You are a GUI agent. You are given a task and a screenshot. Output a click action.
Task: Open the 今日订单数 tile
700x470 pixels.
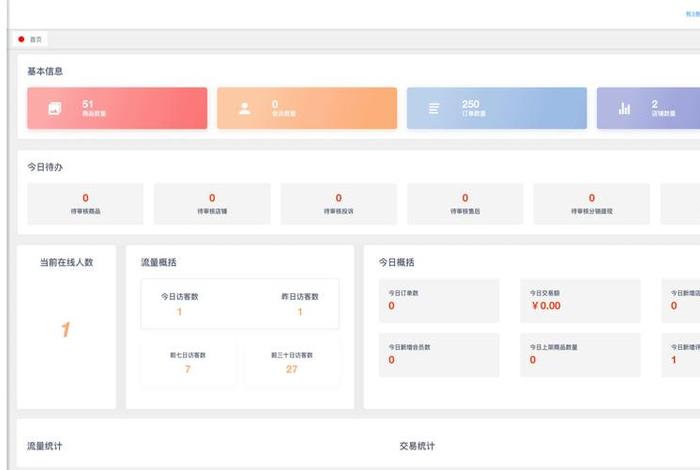439,301
